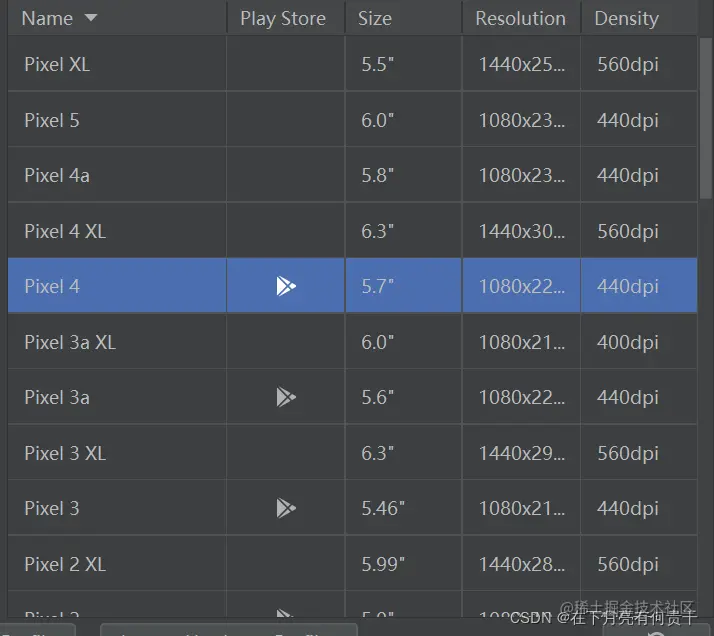Click the 1440x30... resolution cell

point(521,231)
